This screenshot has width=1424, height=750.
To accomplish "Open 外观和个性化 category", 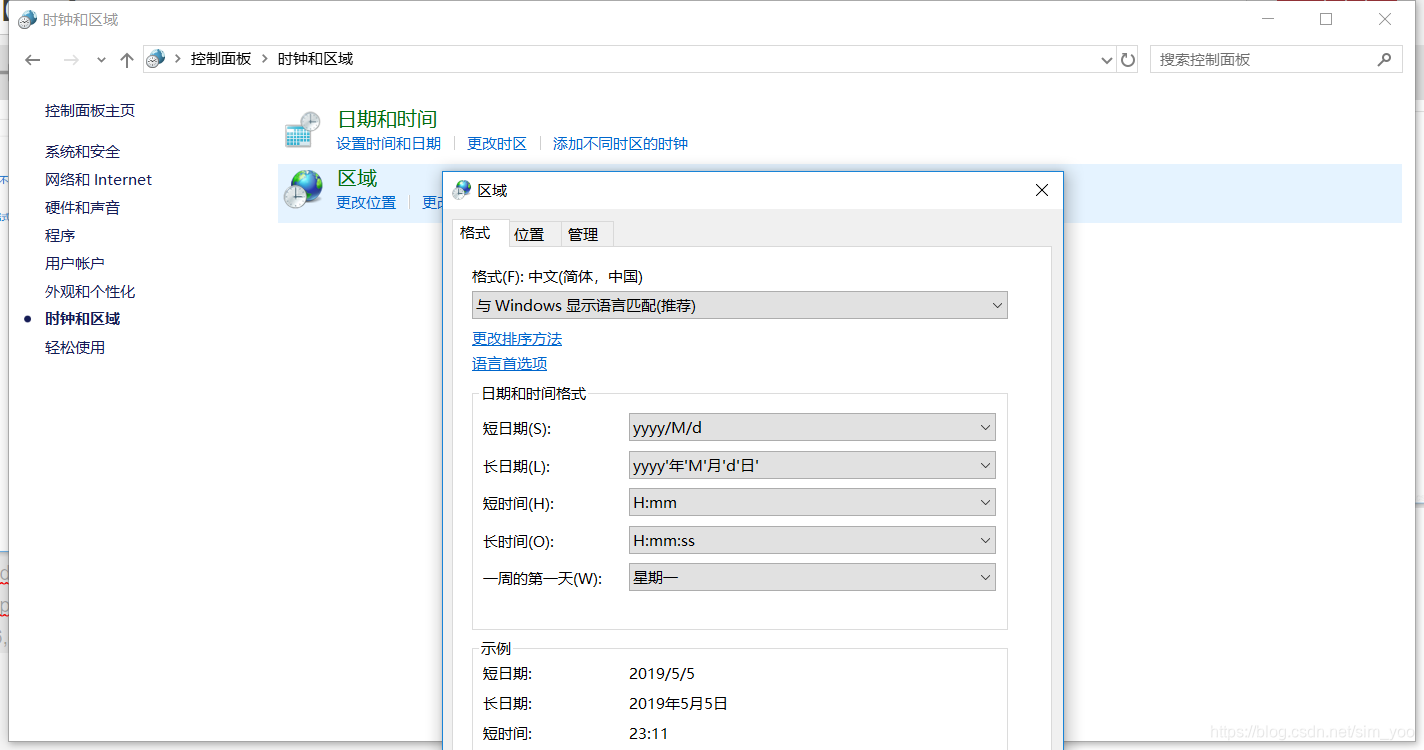I will (x=90, y=292).
